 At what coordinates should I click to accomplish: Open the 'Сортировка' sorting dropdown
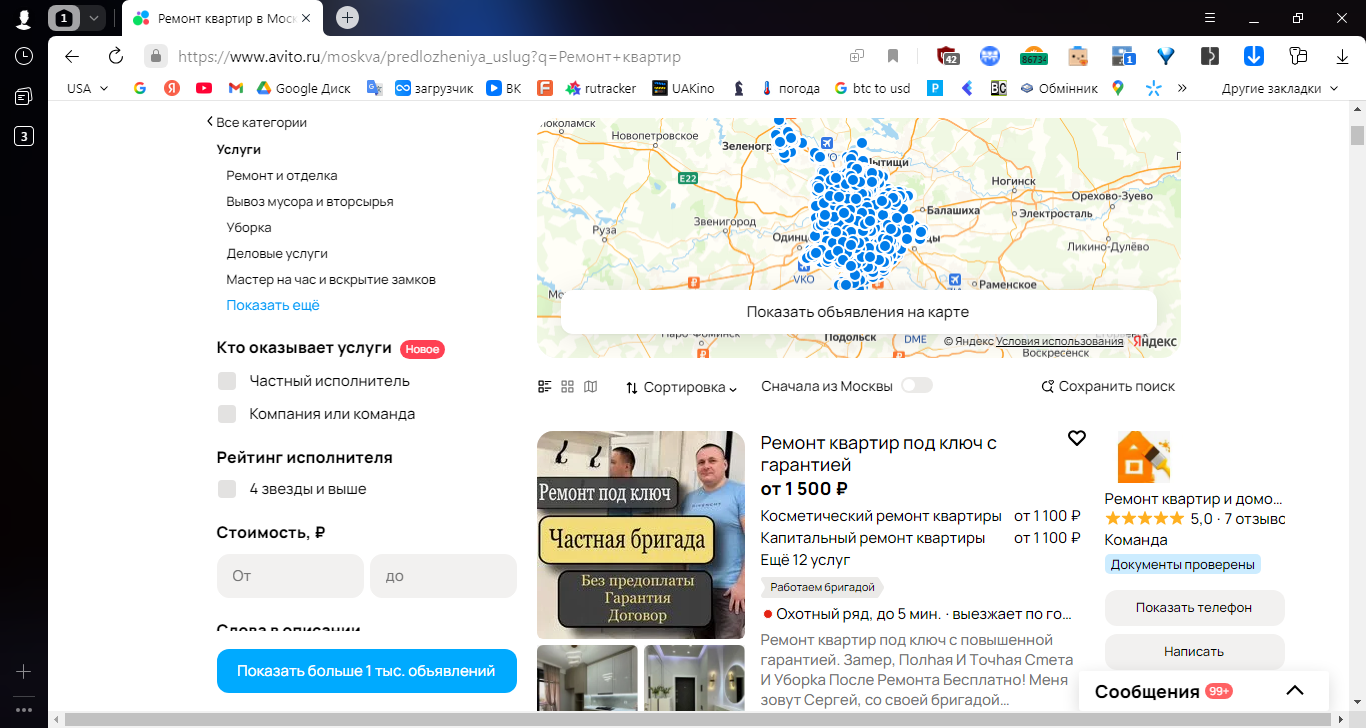coord(682,387)
